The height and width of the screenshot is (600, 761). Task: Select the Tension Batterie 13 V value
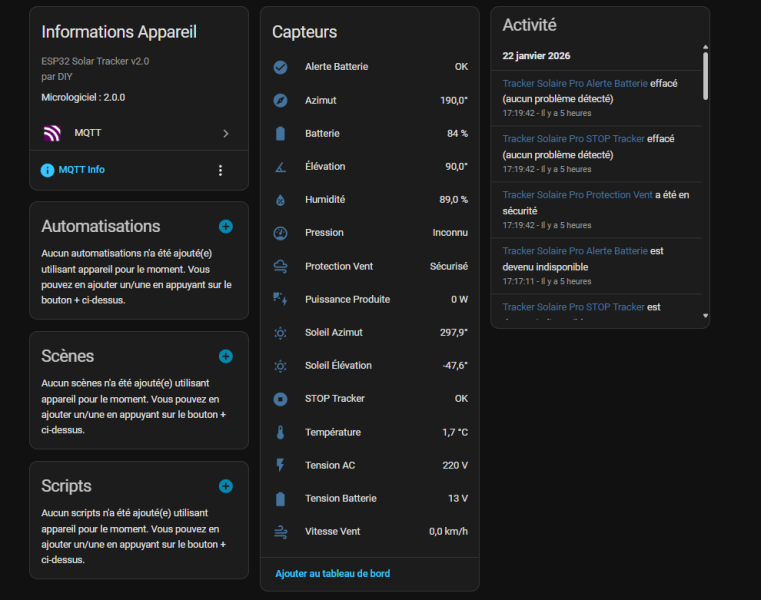[458, 499]
